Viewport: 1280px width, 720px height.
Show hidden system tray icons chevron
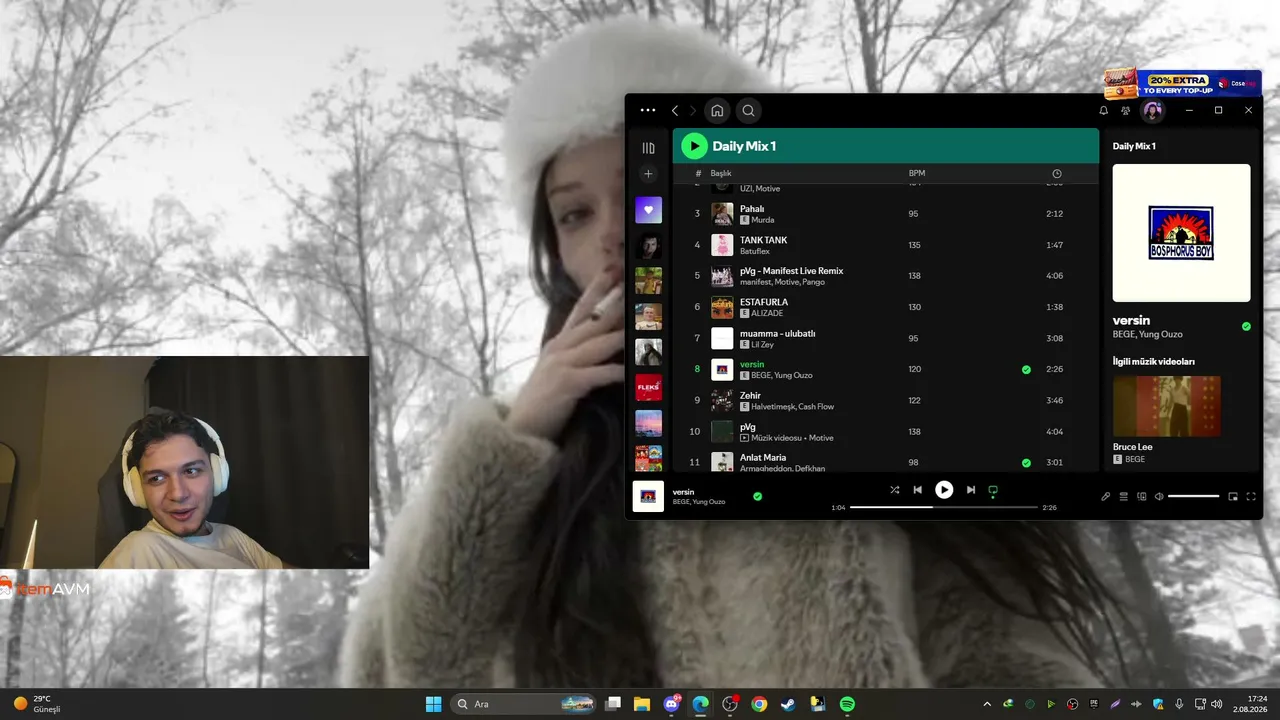pos(987,704)
